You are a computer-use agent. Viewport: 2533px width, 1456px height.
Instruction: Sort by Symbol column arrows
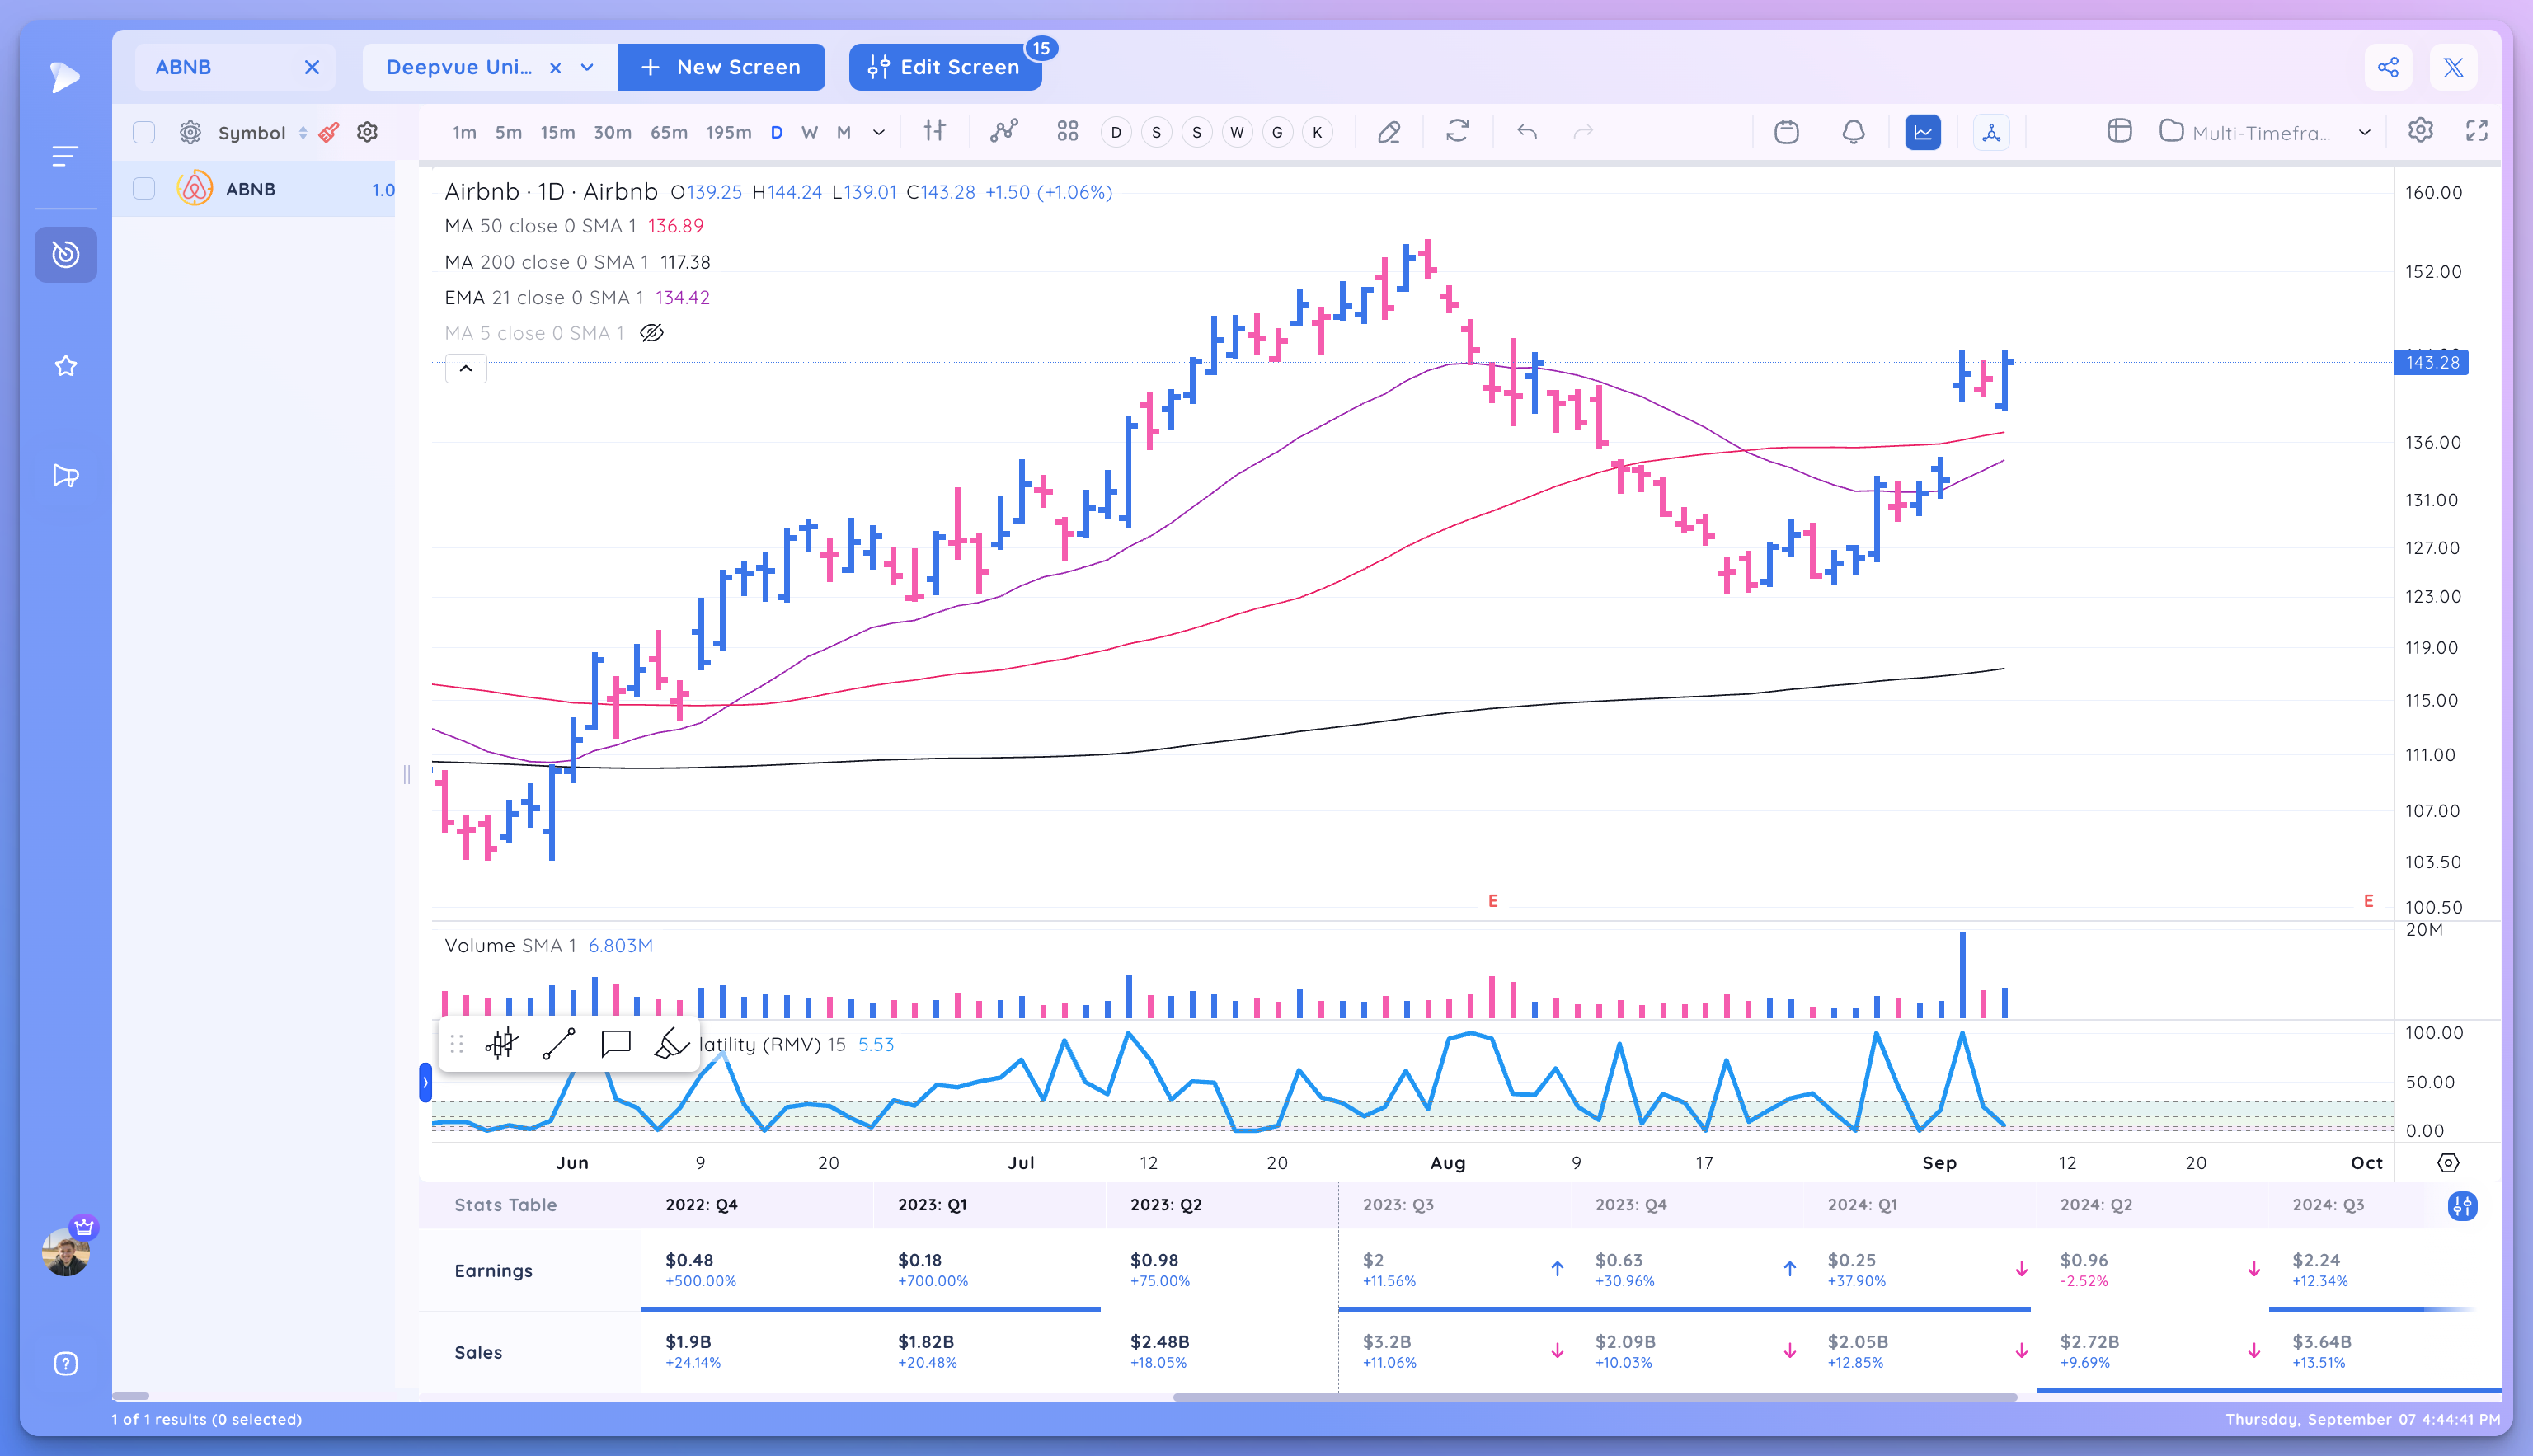coord(303,132)
